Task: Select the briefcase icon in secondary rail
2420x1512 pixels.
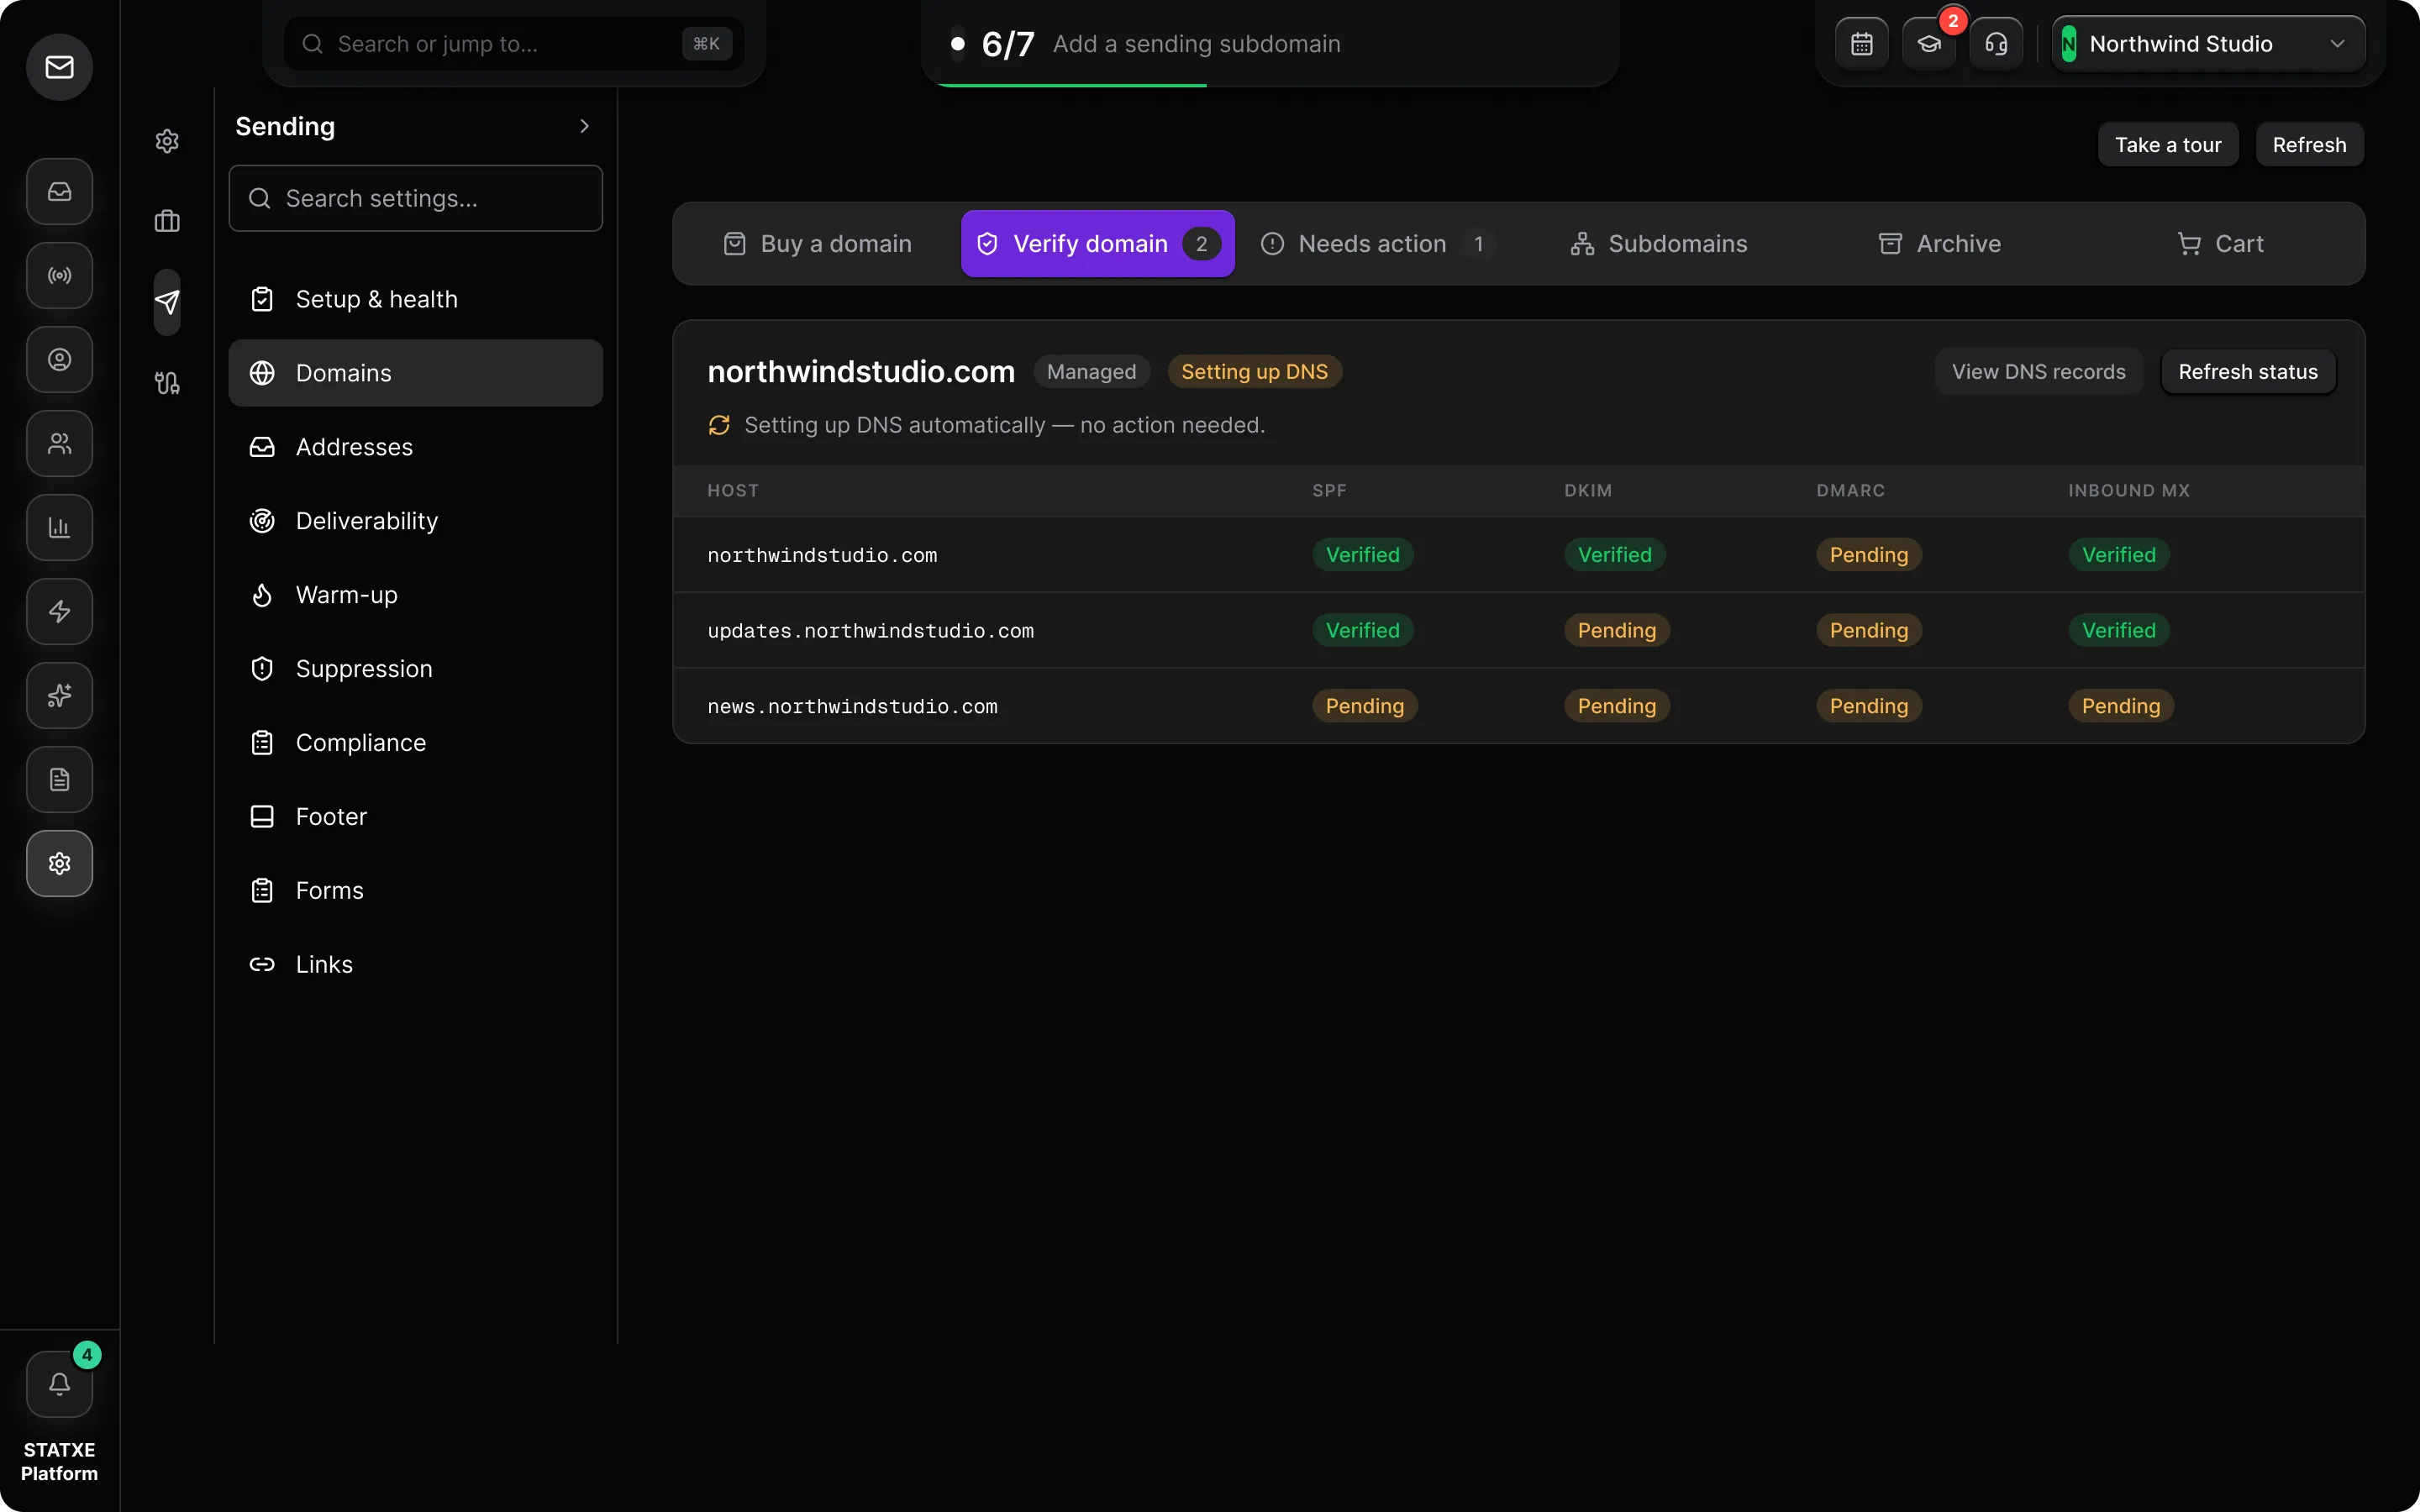Action: tap(167, 221)
